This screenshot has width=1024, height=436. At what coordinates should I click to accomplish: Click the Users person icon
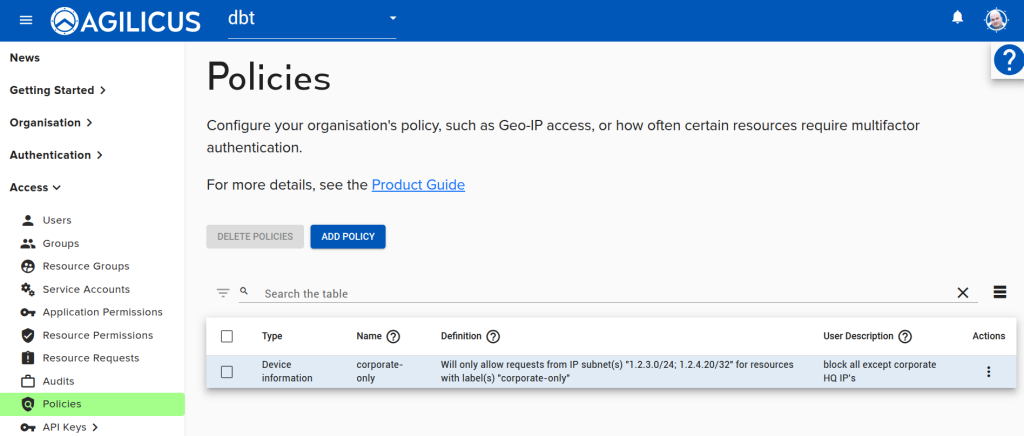point(27,220)
